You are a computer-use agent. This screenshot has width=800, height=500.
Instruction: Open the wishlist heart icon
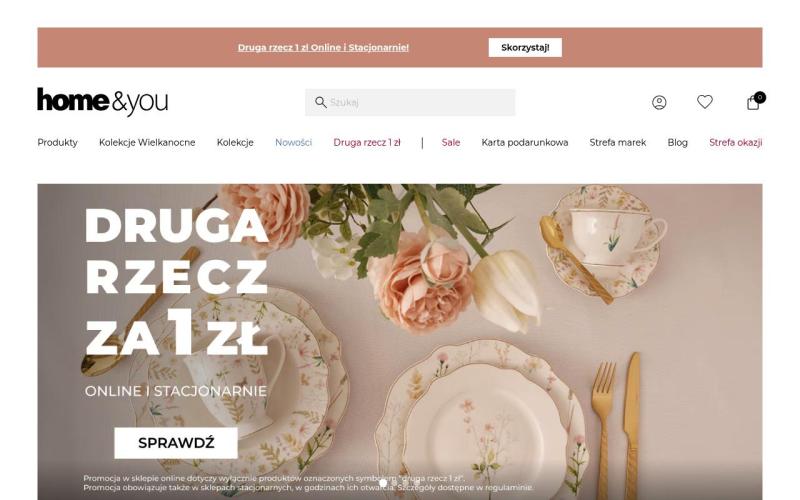[x=705, y=102]
